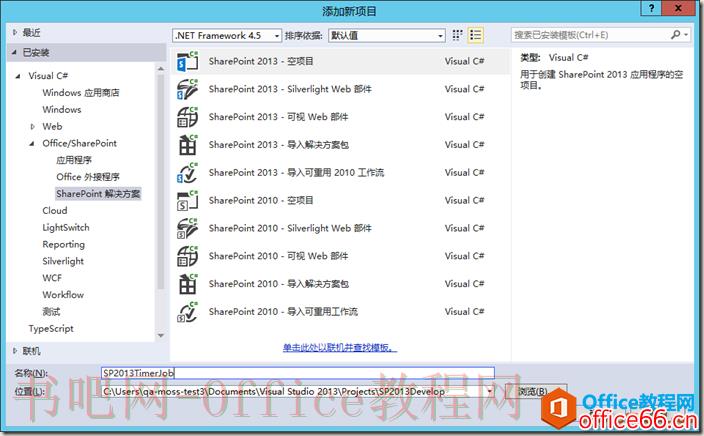Click SharePoint 2010 导入解决方案包 icon

[x=188, y=284]
